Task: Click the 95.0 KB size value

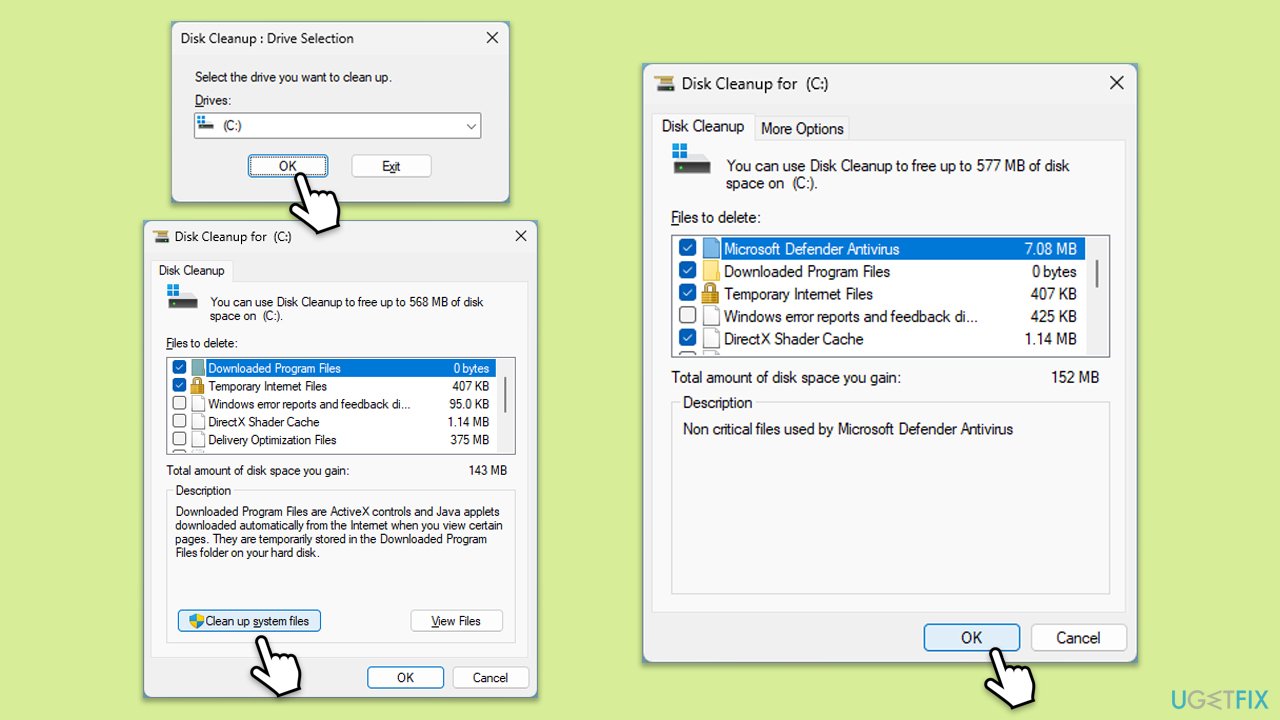Action: click(469, 404)
